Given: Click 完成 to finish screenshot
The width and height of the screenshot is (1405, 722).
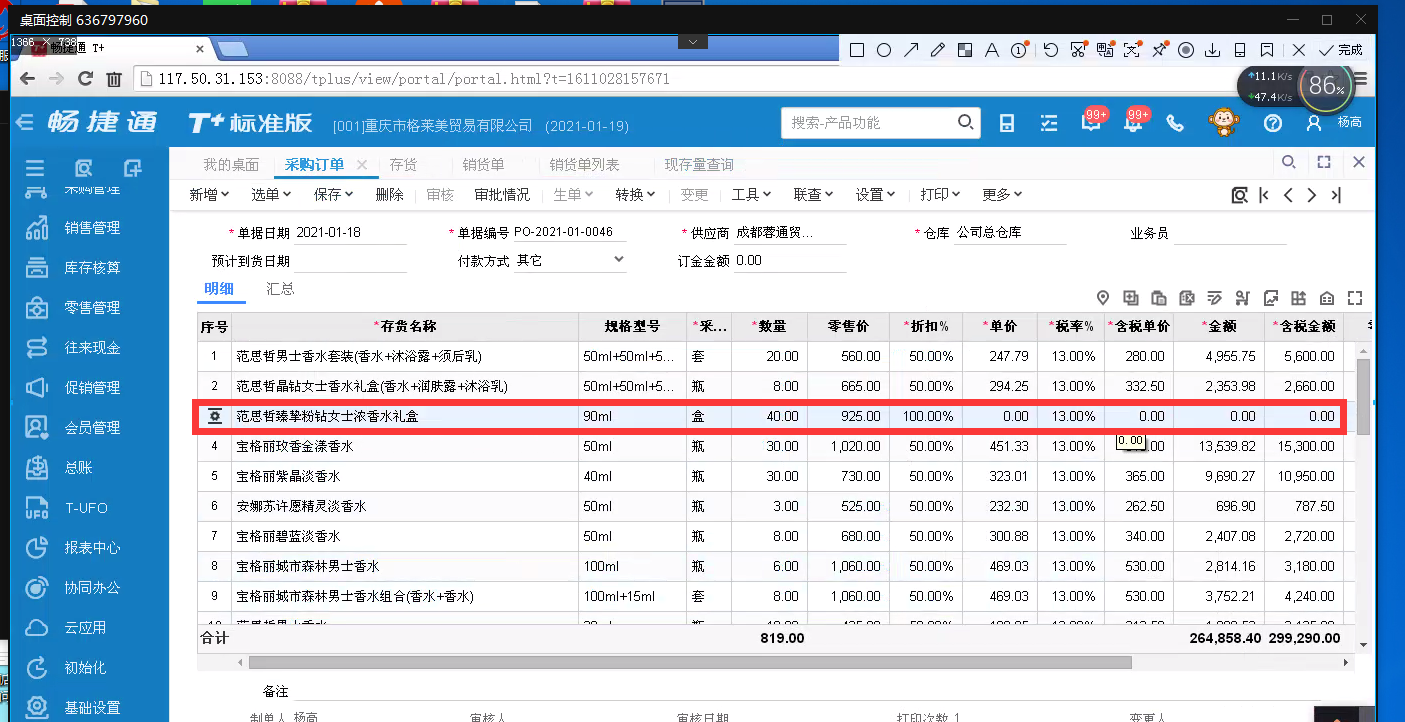Looking at the screenshot, I should click(1341, 49).
